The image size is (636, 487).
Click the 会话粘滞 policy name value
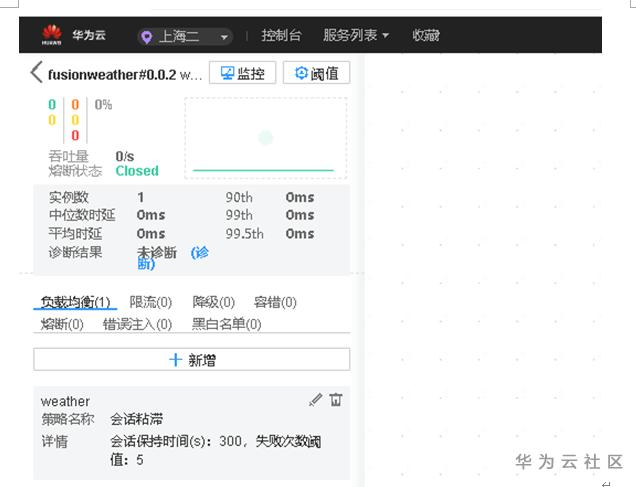point(137,419)
